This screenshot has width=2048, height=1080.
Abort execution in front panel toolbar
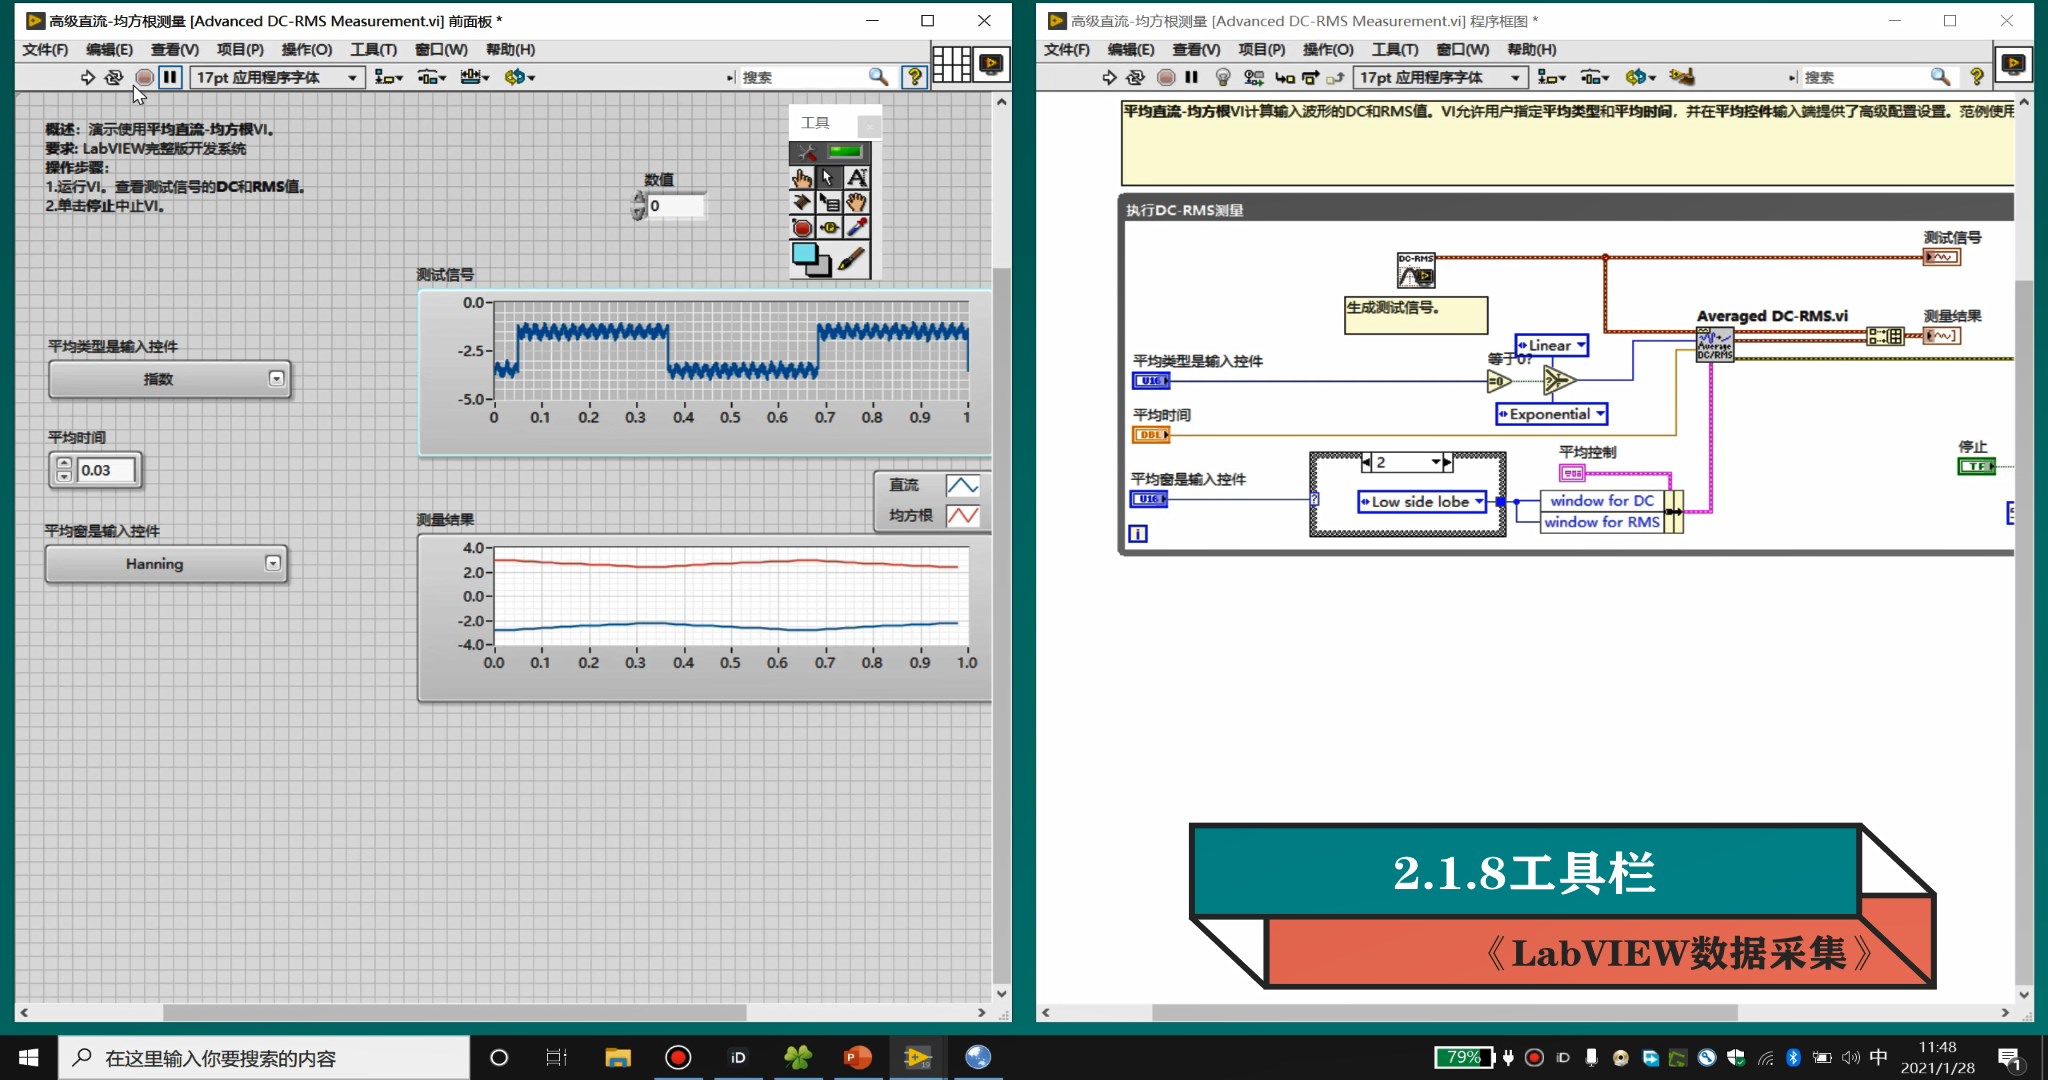(x=144, y=77)
